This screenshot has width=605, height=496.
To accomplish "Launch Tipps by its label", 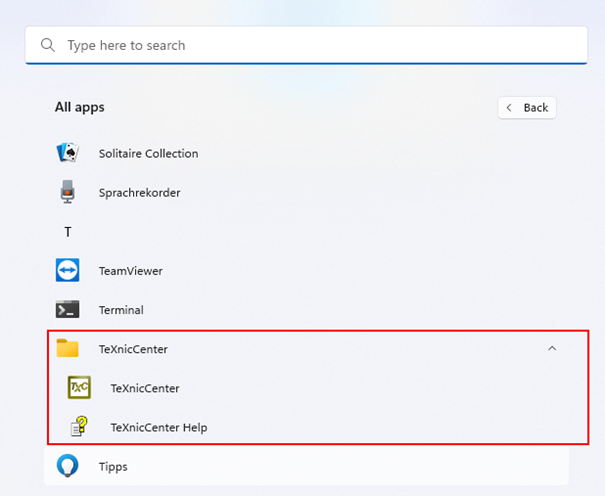I will tap(113, 467).
